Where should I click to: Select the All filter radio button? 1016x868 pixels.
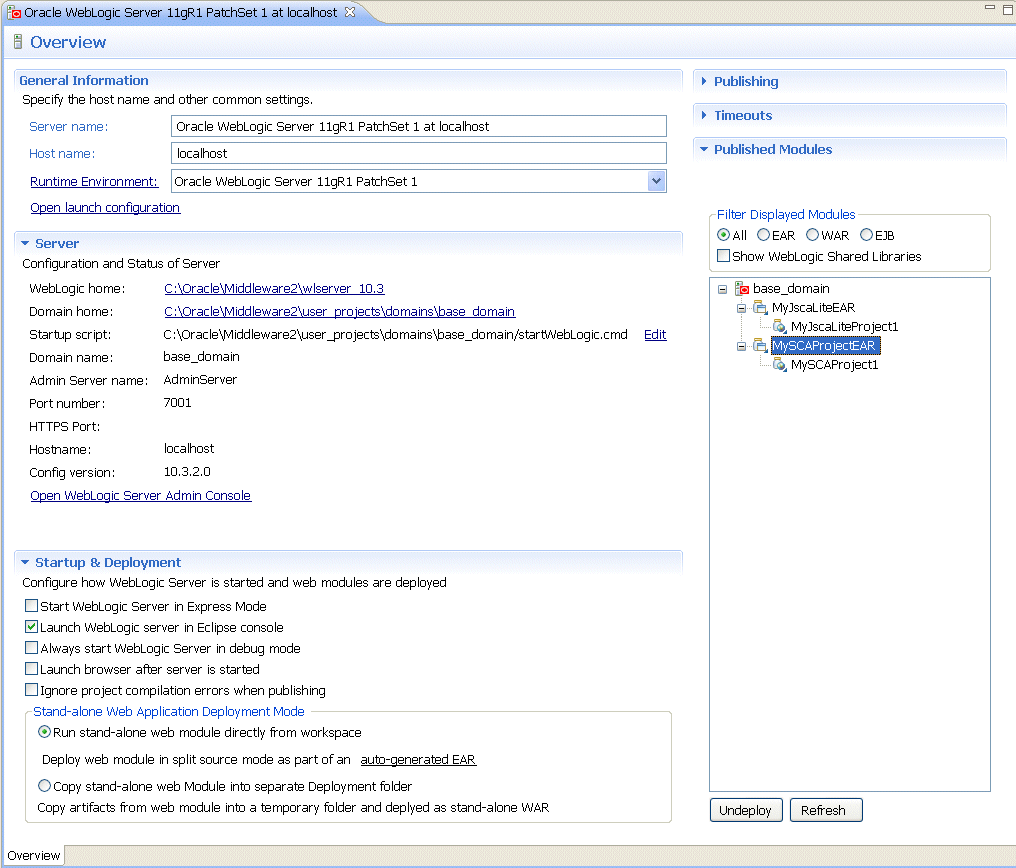pos(723,235)
